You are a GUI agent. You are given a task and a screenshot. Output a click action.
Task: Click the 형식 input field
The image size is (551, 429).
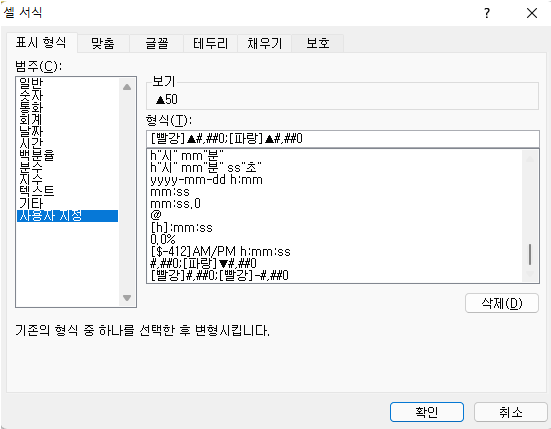(x=343, y=139)
